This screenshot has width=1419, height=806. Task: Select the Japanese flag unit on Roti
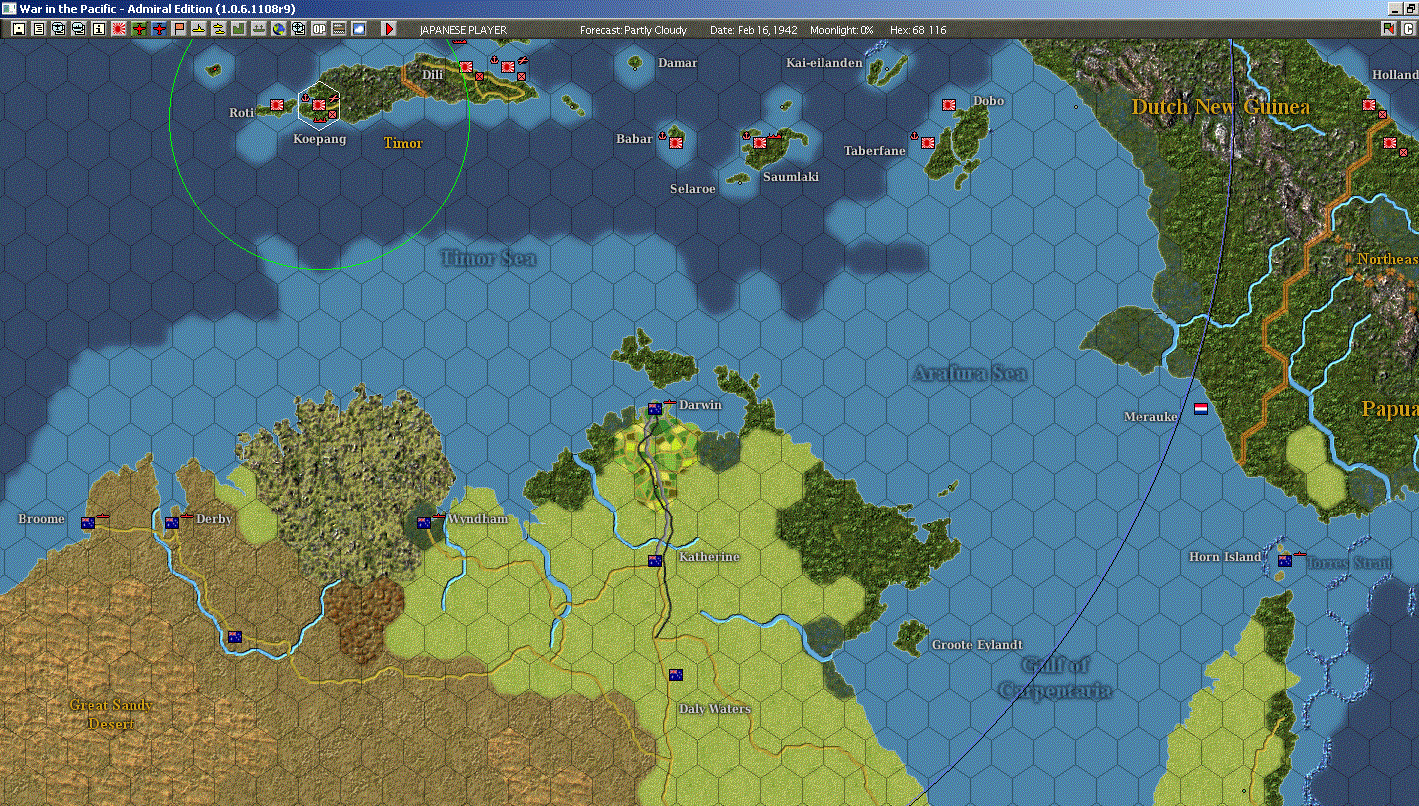pos(277,105)
